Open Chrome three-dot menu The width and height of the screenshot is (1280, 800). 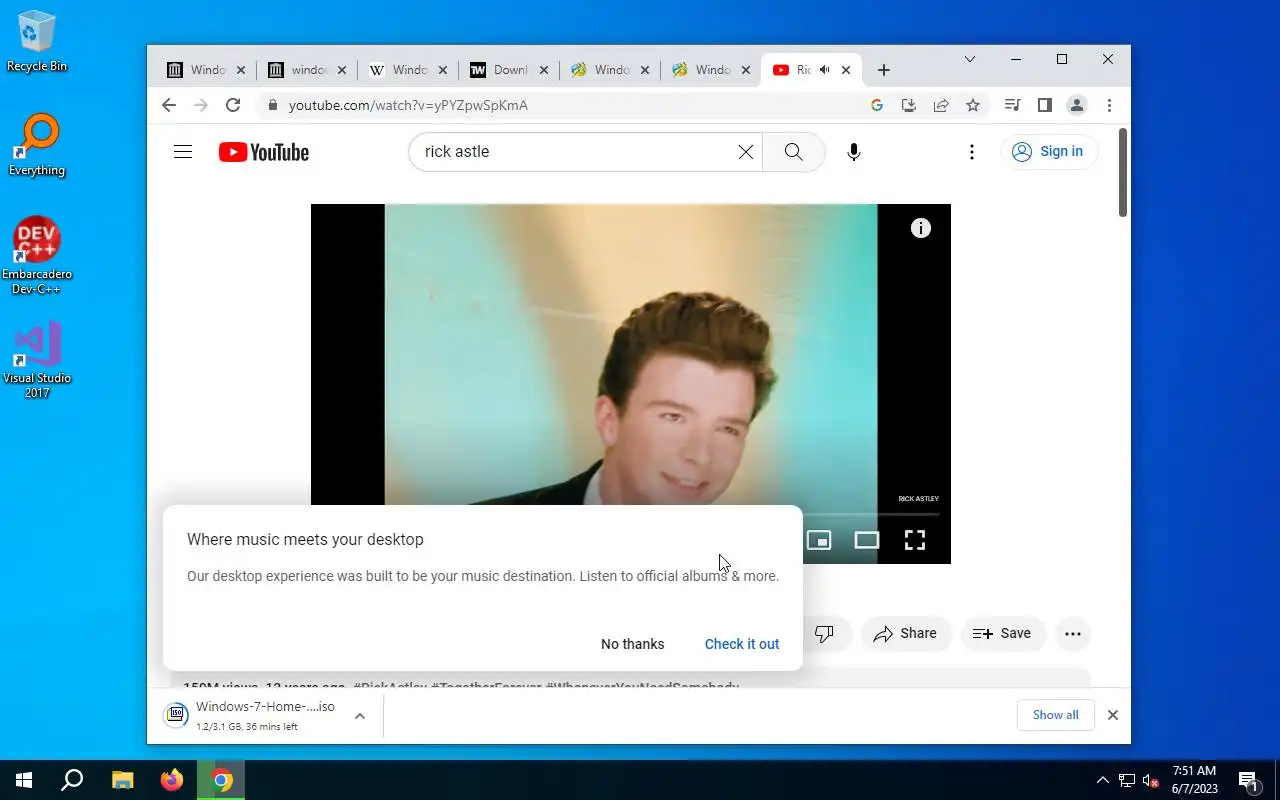pos(1109,105)
